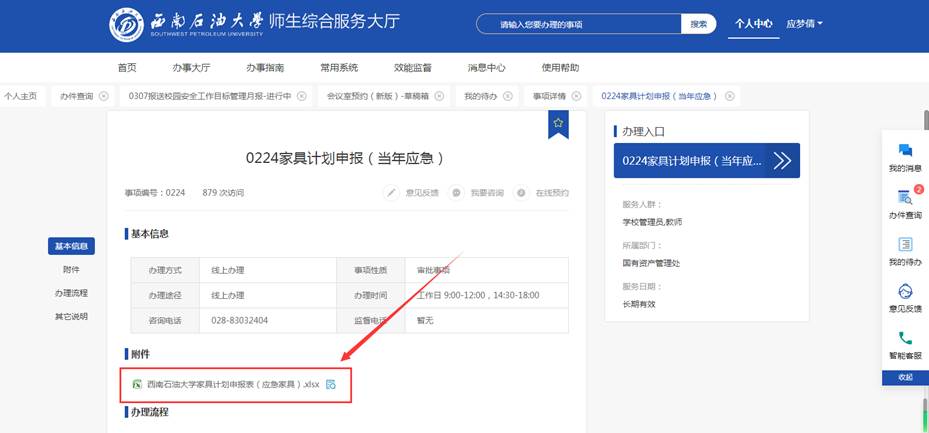Jump to 办理流程 in left anchor menu

point(71,293)
